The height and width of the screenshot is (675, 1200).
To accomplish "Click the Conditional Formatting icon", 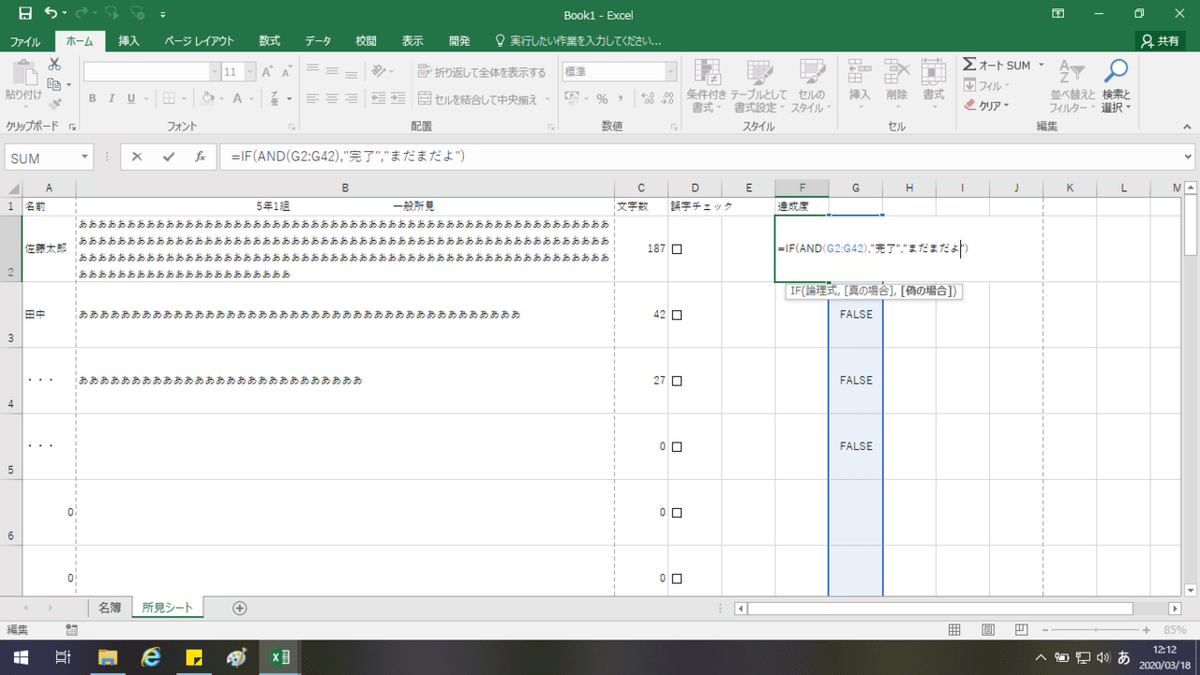I will [708, 72].
